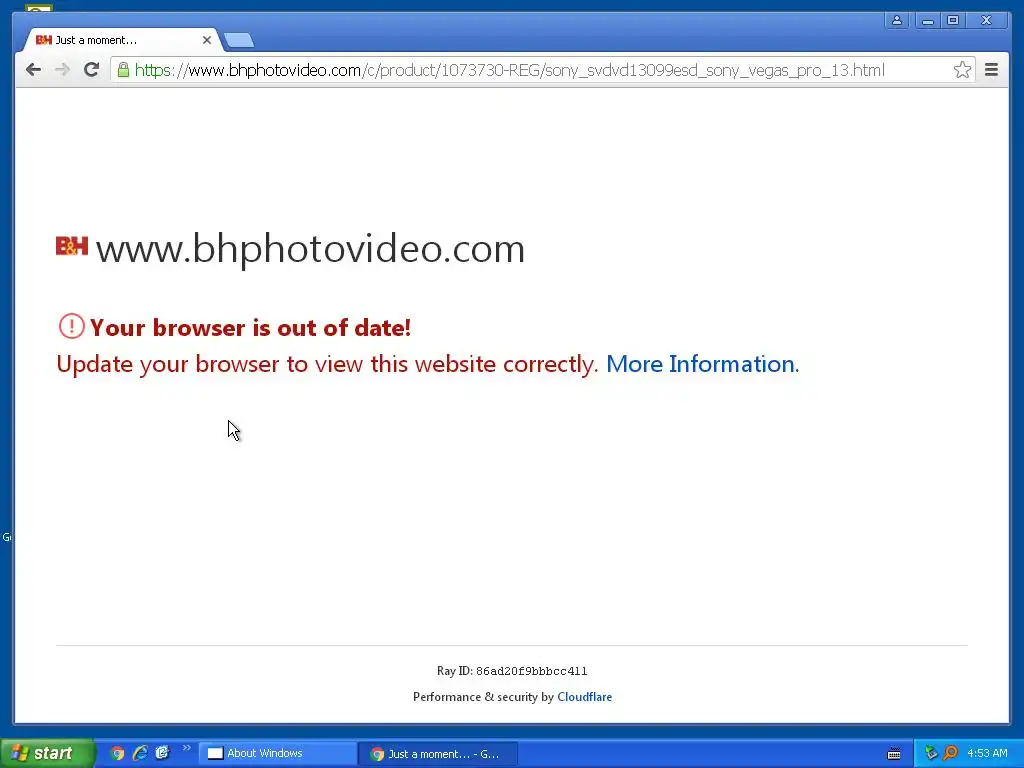This screenshot has height=768, width=1024.
Task: Minimize the Chrome window
Action: pyautogui.click(x=927, y=20)
